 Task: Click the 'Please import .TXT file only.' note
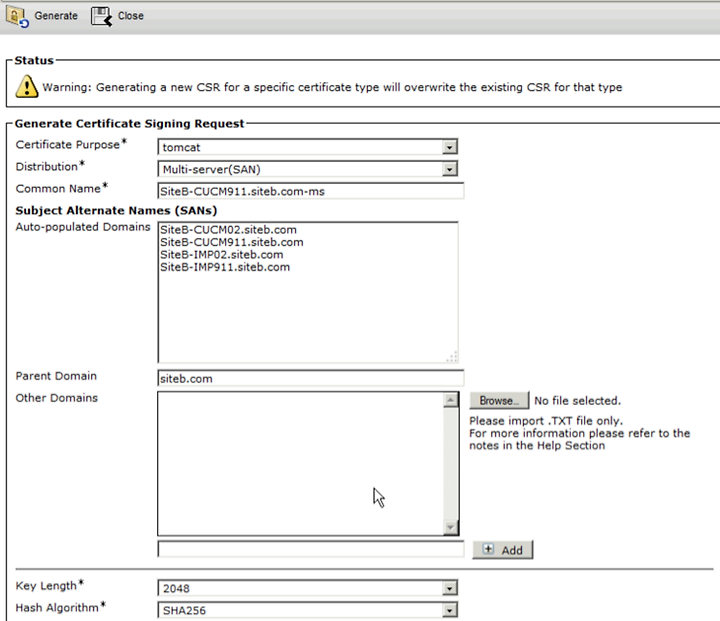(x=546, y=421)
